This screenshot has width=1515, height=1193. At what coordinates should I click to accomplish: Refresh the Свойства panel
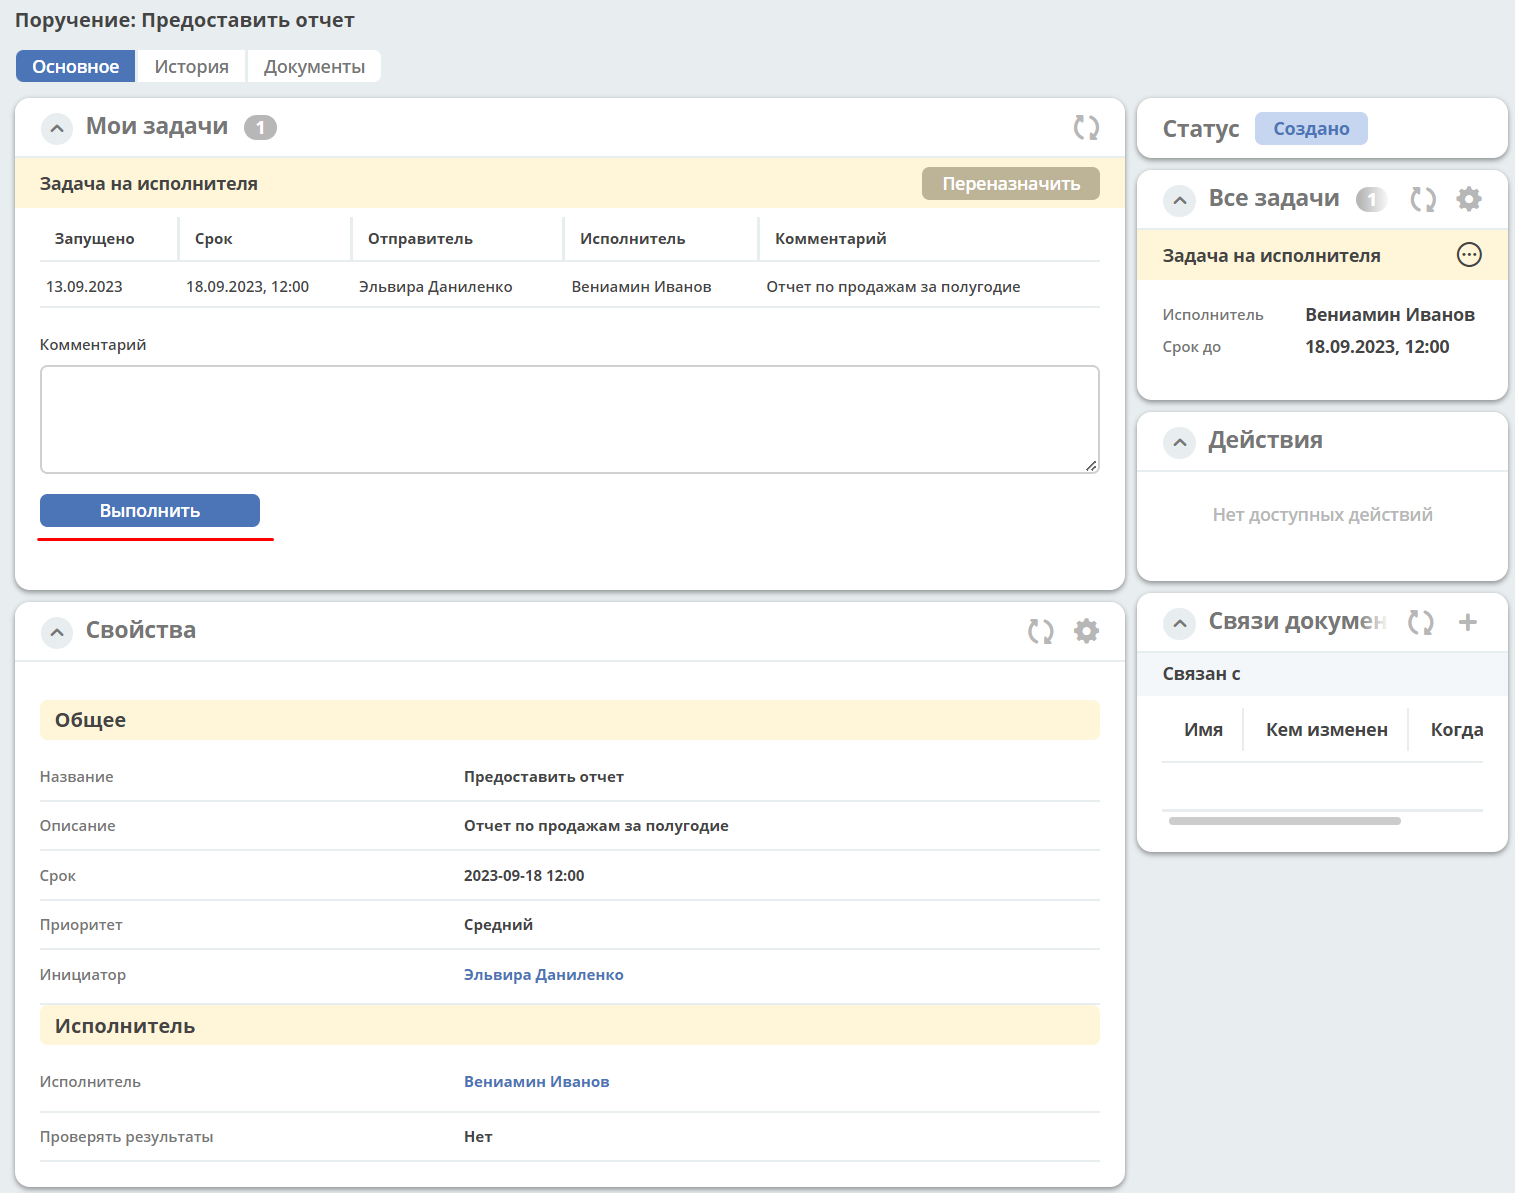(1041, 631)
